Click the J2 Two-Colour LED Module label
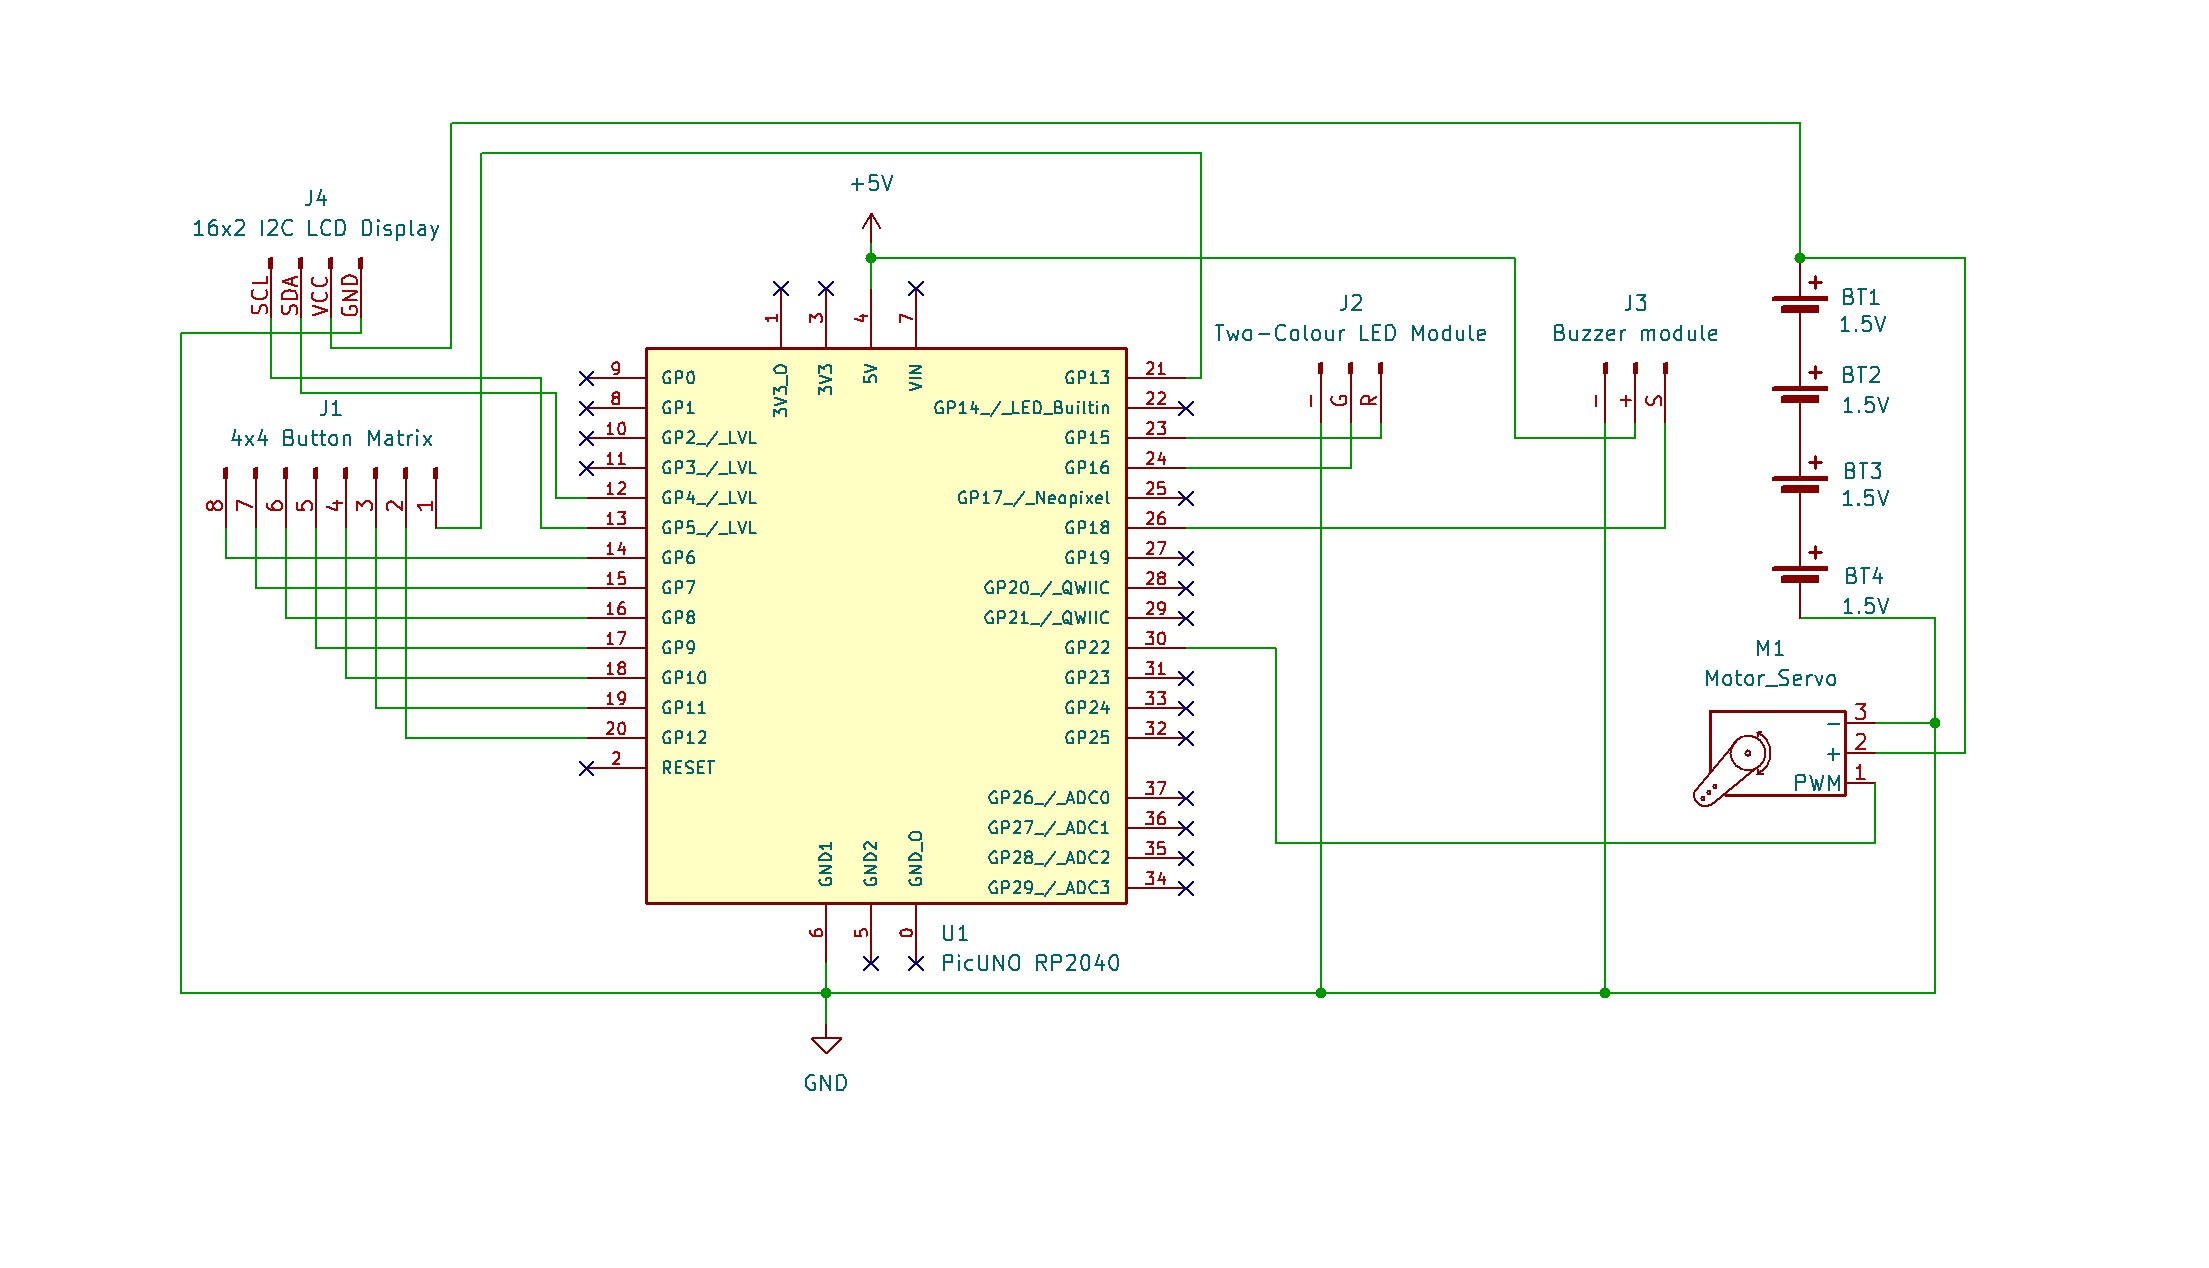 coord(1350,333)
